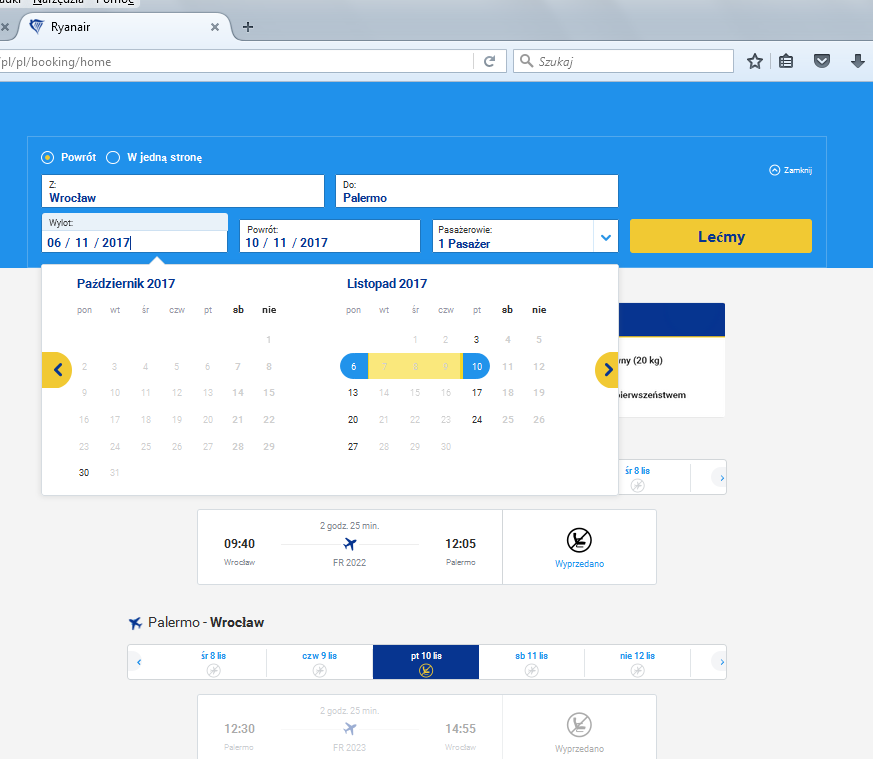Image resolution: width=873 pixels, height=759 pixels.
Task: Pick November 27 in the calendar
Action: [353, 447]
